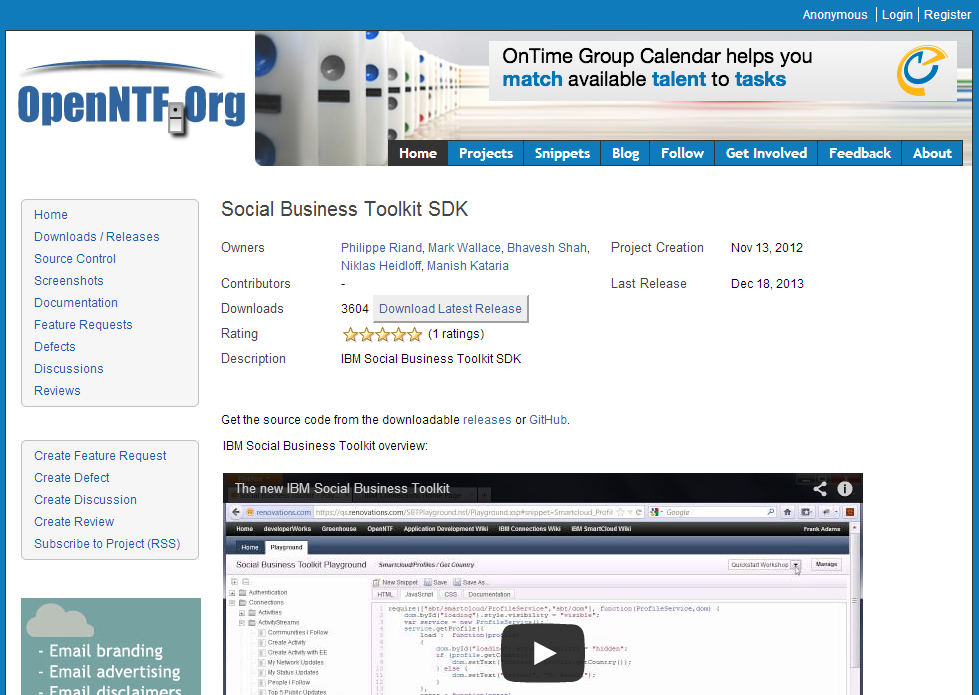Click the video title 'The new IBM Social Business Toolkit'
Image resolution: width=979 pixels, height=695 pixels.
(342, 488)
